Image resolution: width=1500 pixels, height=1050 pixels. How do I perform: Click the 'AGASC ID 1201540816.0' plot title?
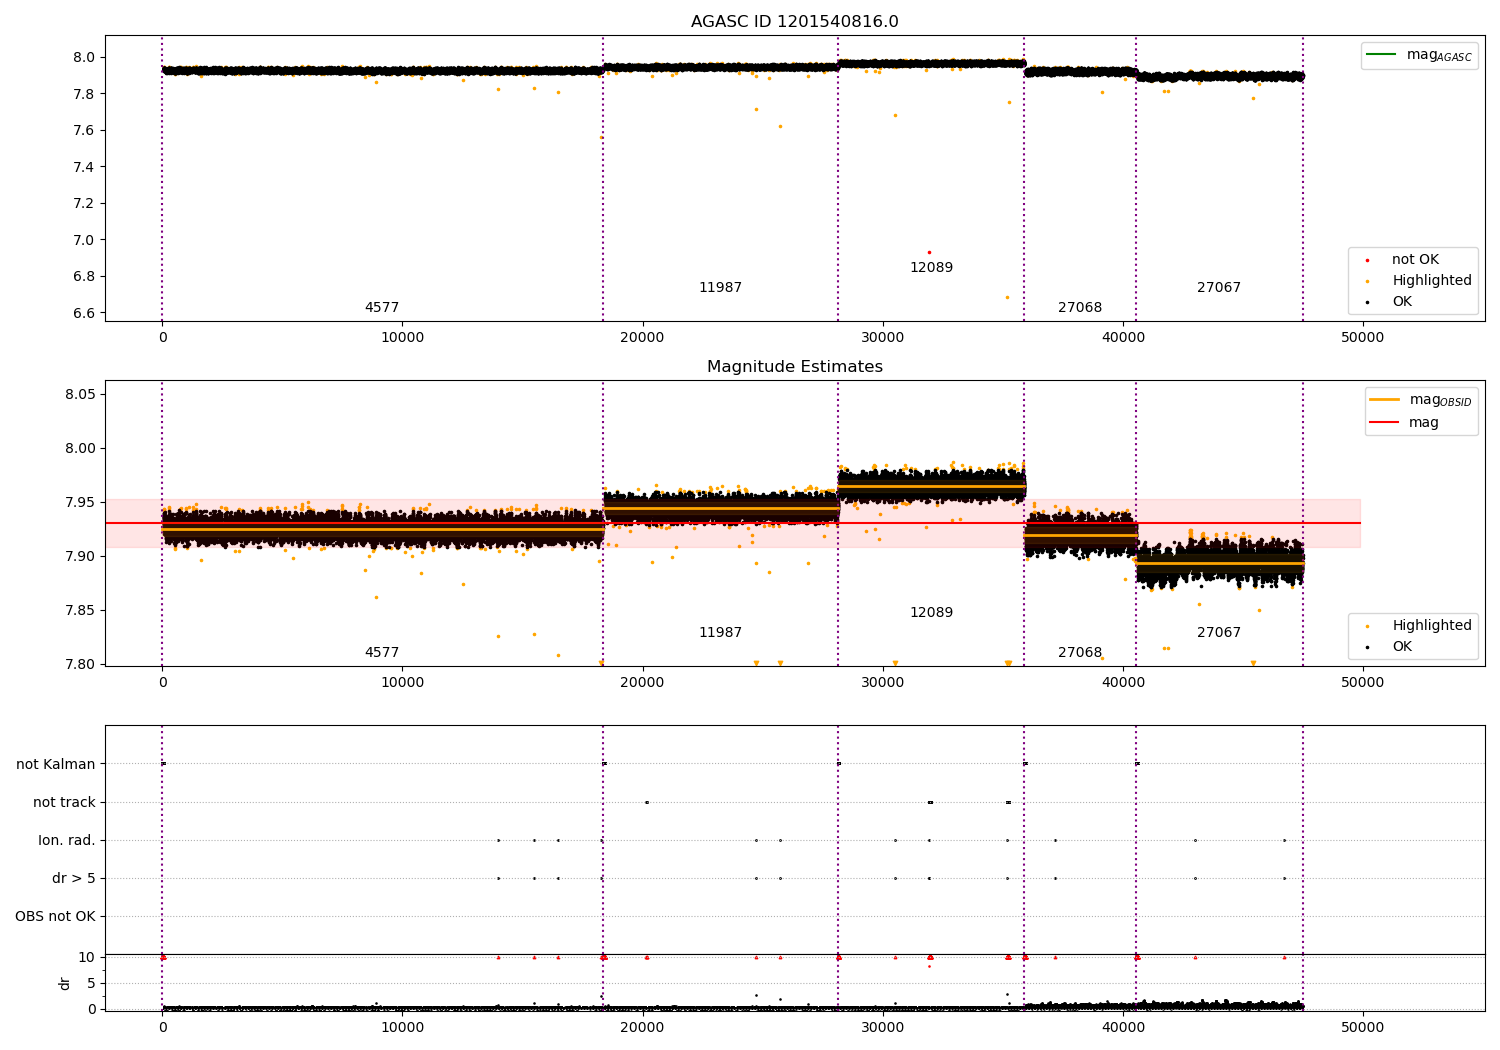(794, 22)
